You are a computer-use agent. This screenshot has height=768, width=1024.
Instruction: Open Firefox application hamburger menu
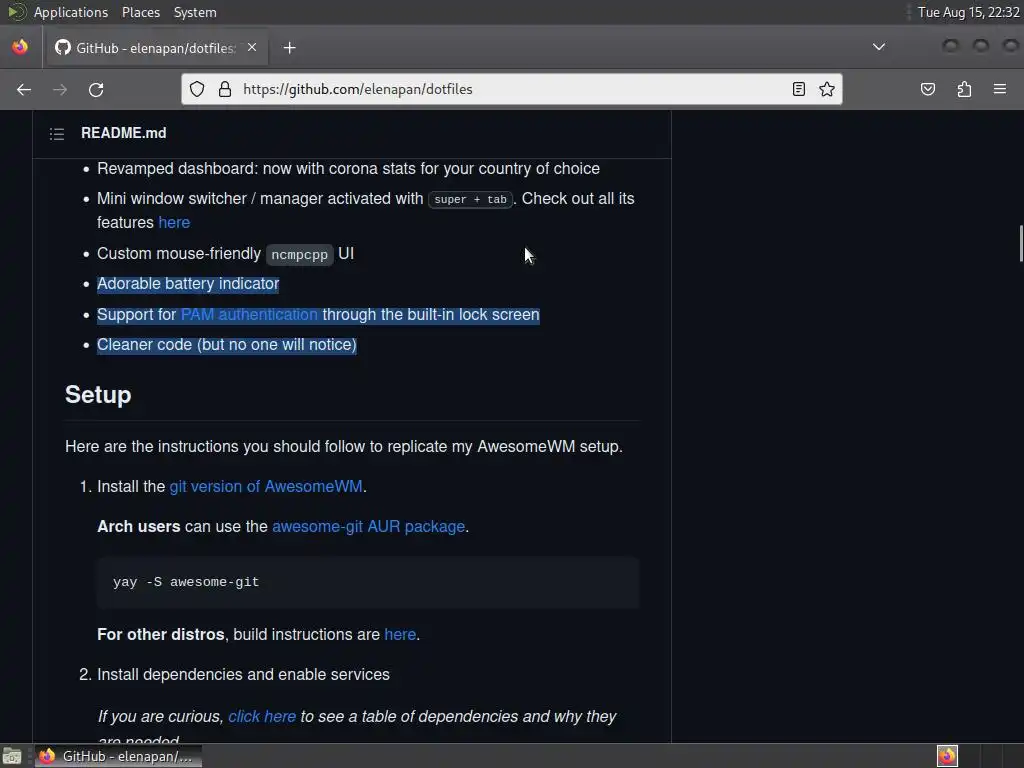pyautogui.click(x=1000, y=89)
